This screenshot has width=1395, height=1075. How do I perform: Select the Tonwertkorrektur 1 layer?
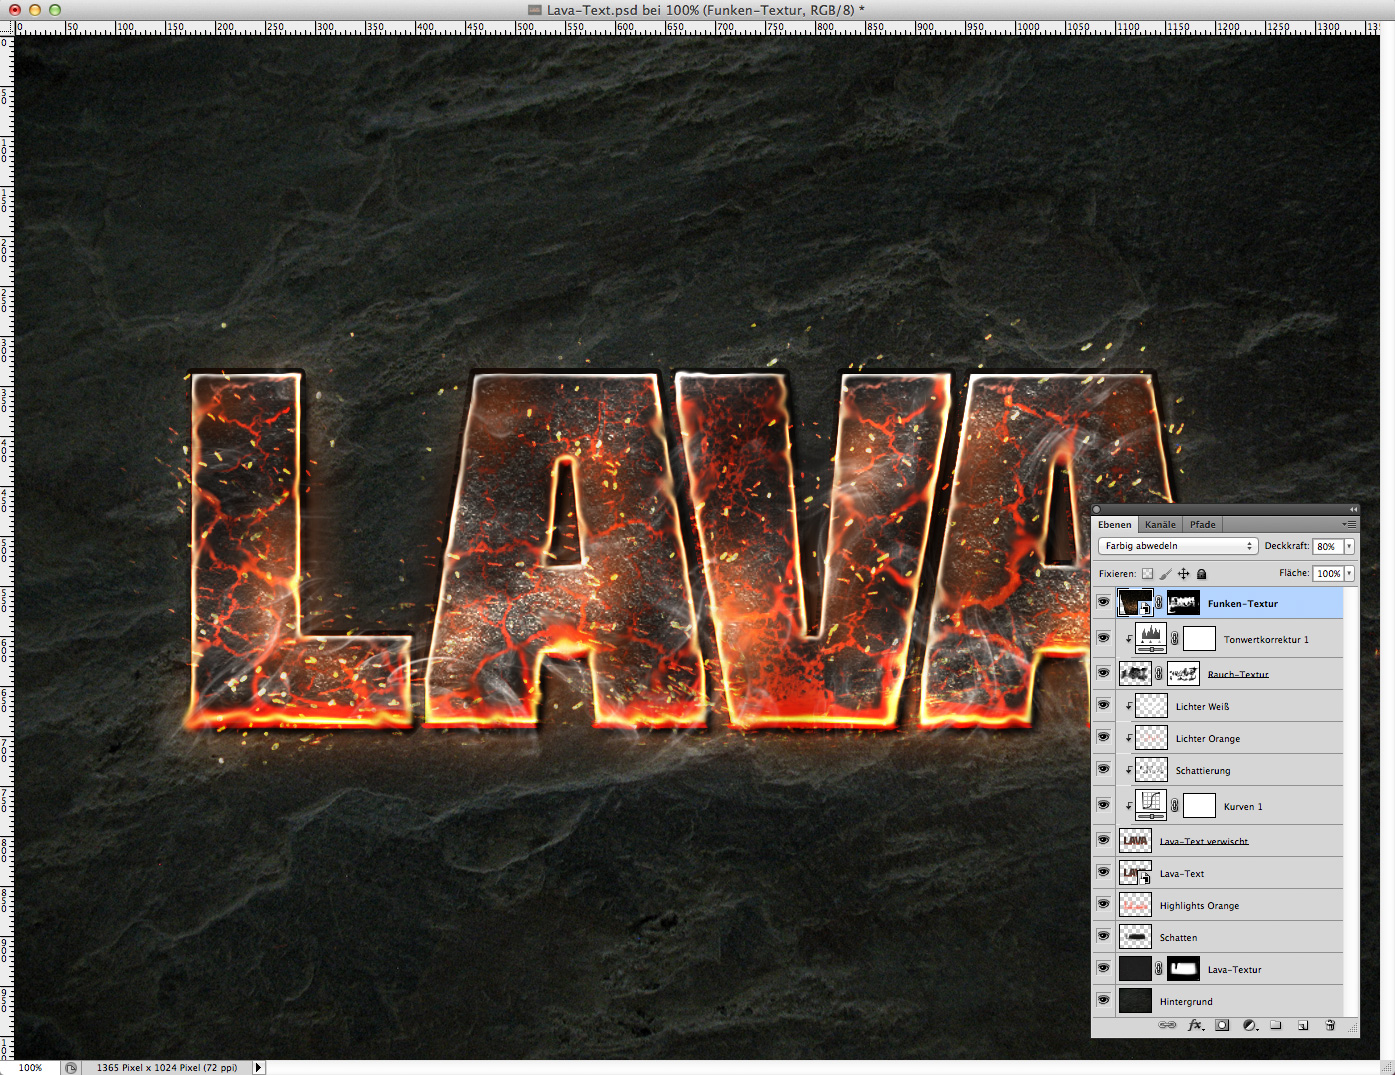click(1265, 638)
